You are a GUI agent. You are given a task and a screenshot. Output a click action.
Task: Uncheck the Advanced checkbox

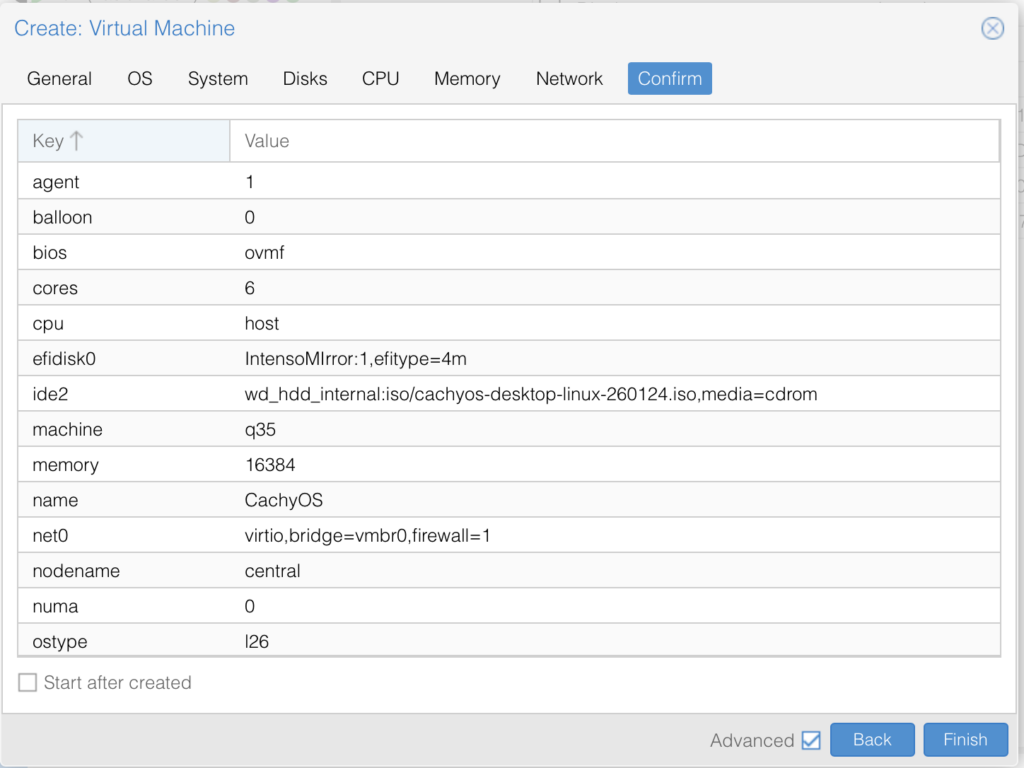point(811,740)
